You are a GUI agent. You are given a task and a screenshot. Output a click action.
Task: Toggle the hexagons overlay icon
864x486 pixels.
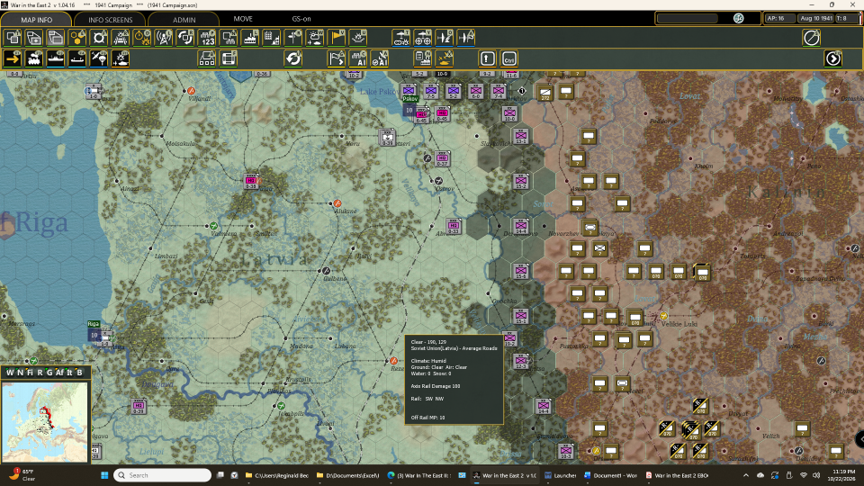click(x=77, y=38)
